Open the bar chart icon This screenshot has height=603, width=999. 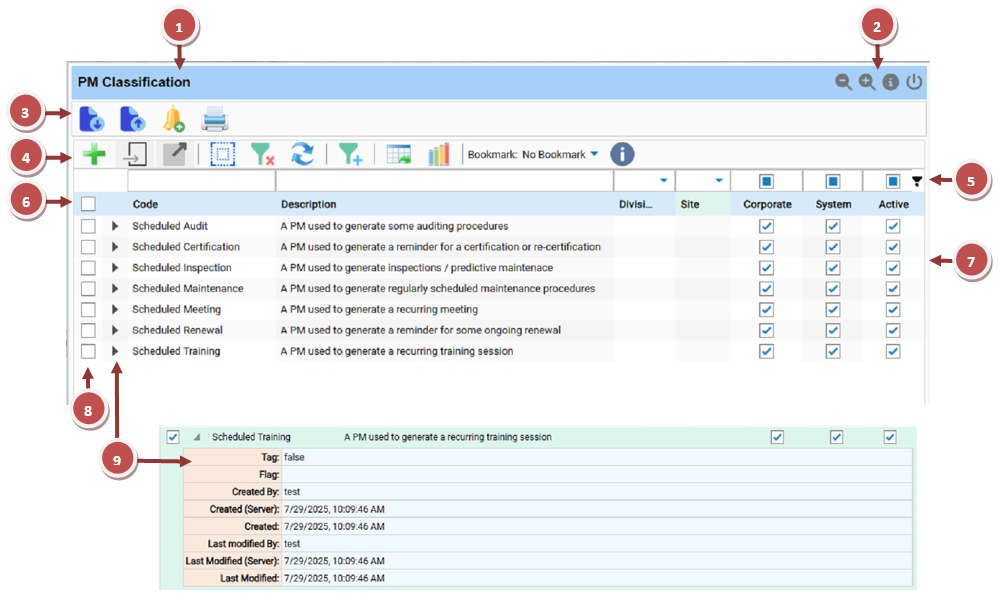tap(438, 154)
